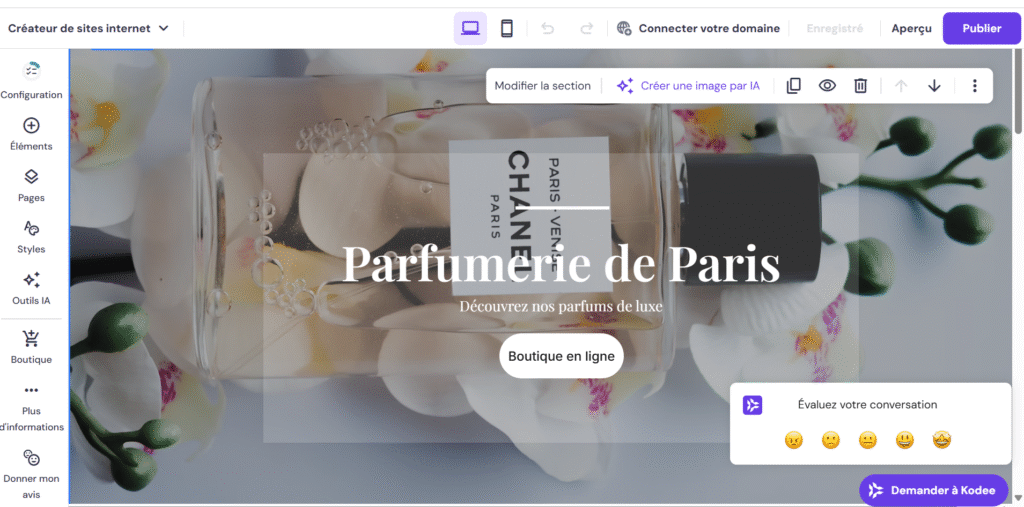The height and width of the screenshot is (507, 1024).
Task: Click the Publier button
Action: pyautogui.click(x=982, y=28)
